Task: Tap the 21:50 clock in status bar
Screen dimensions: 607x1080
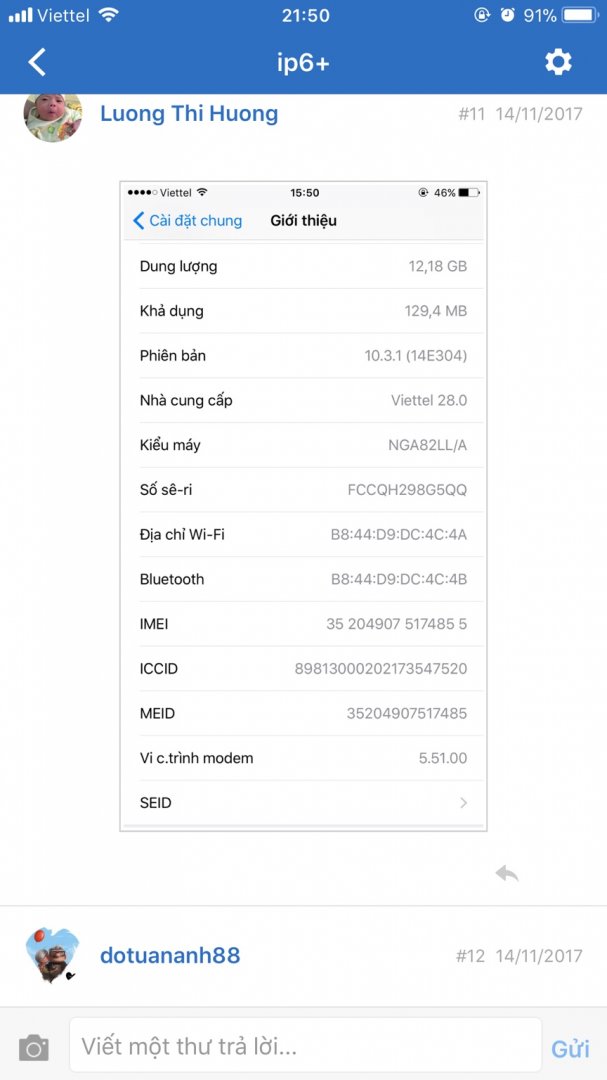Action: [305, 16]
